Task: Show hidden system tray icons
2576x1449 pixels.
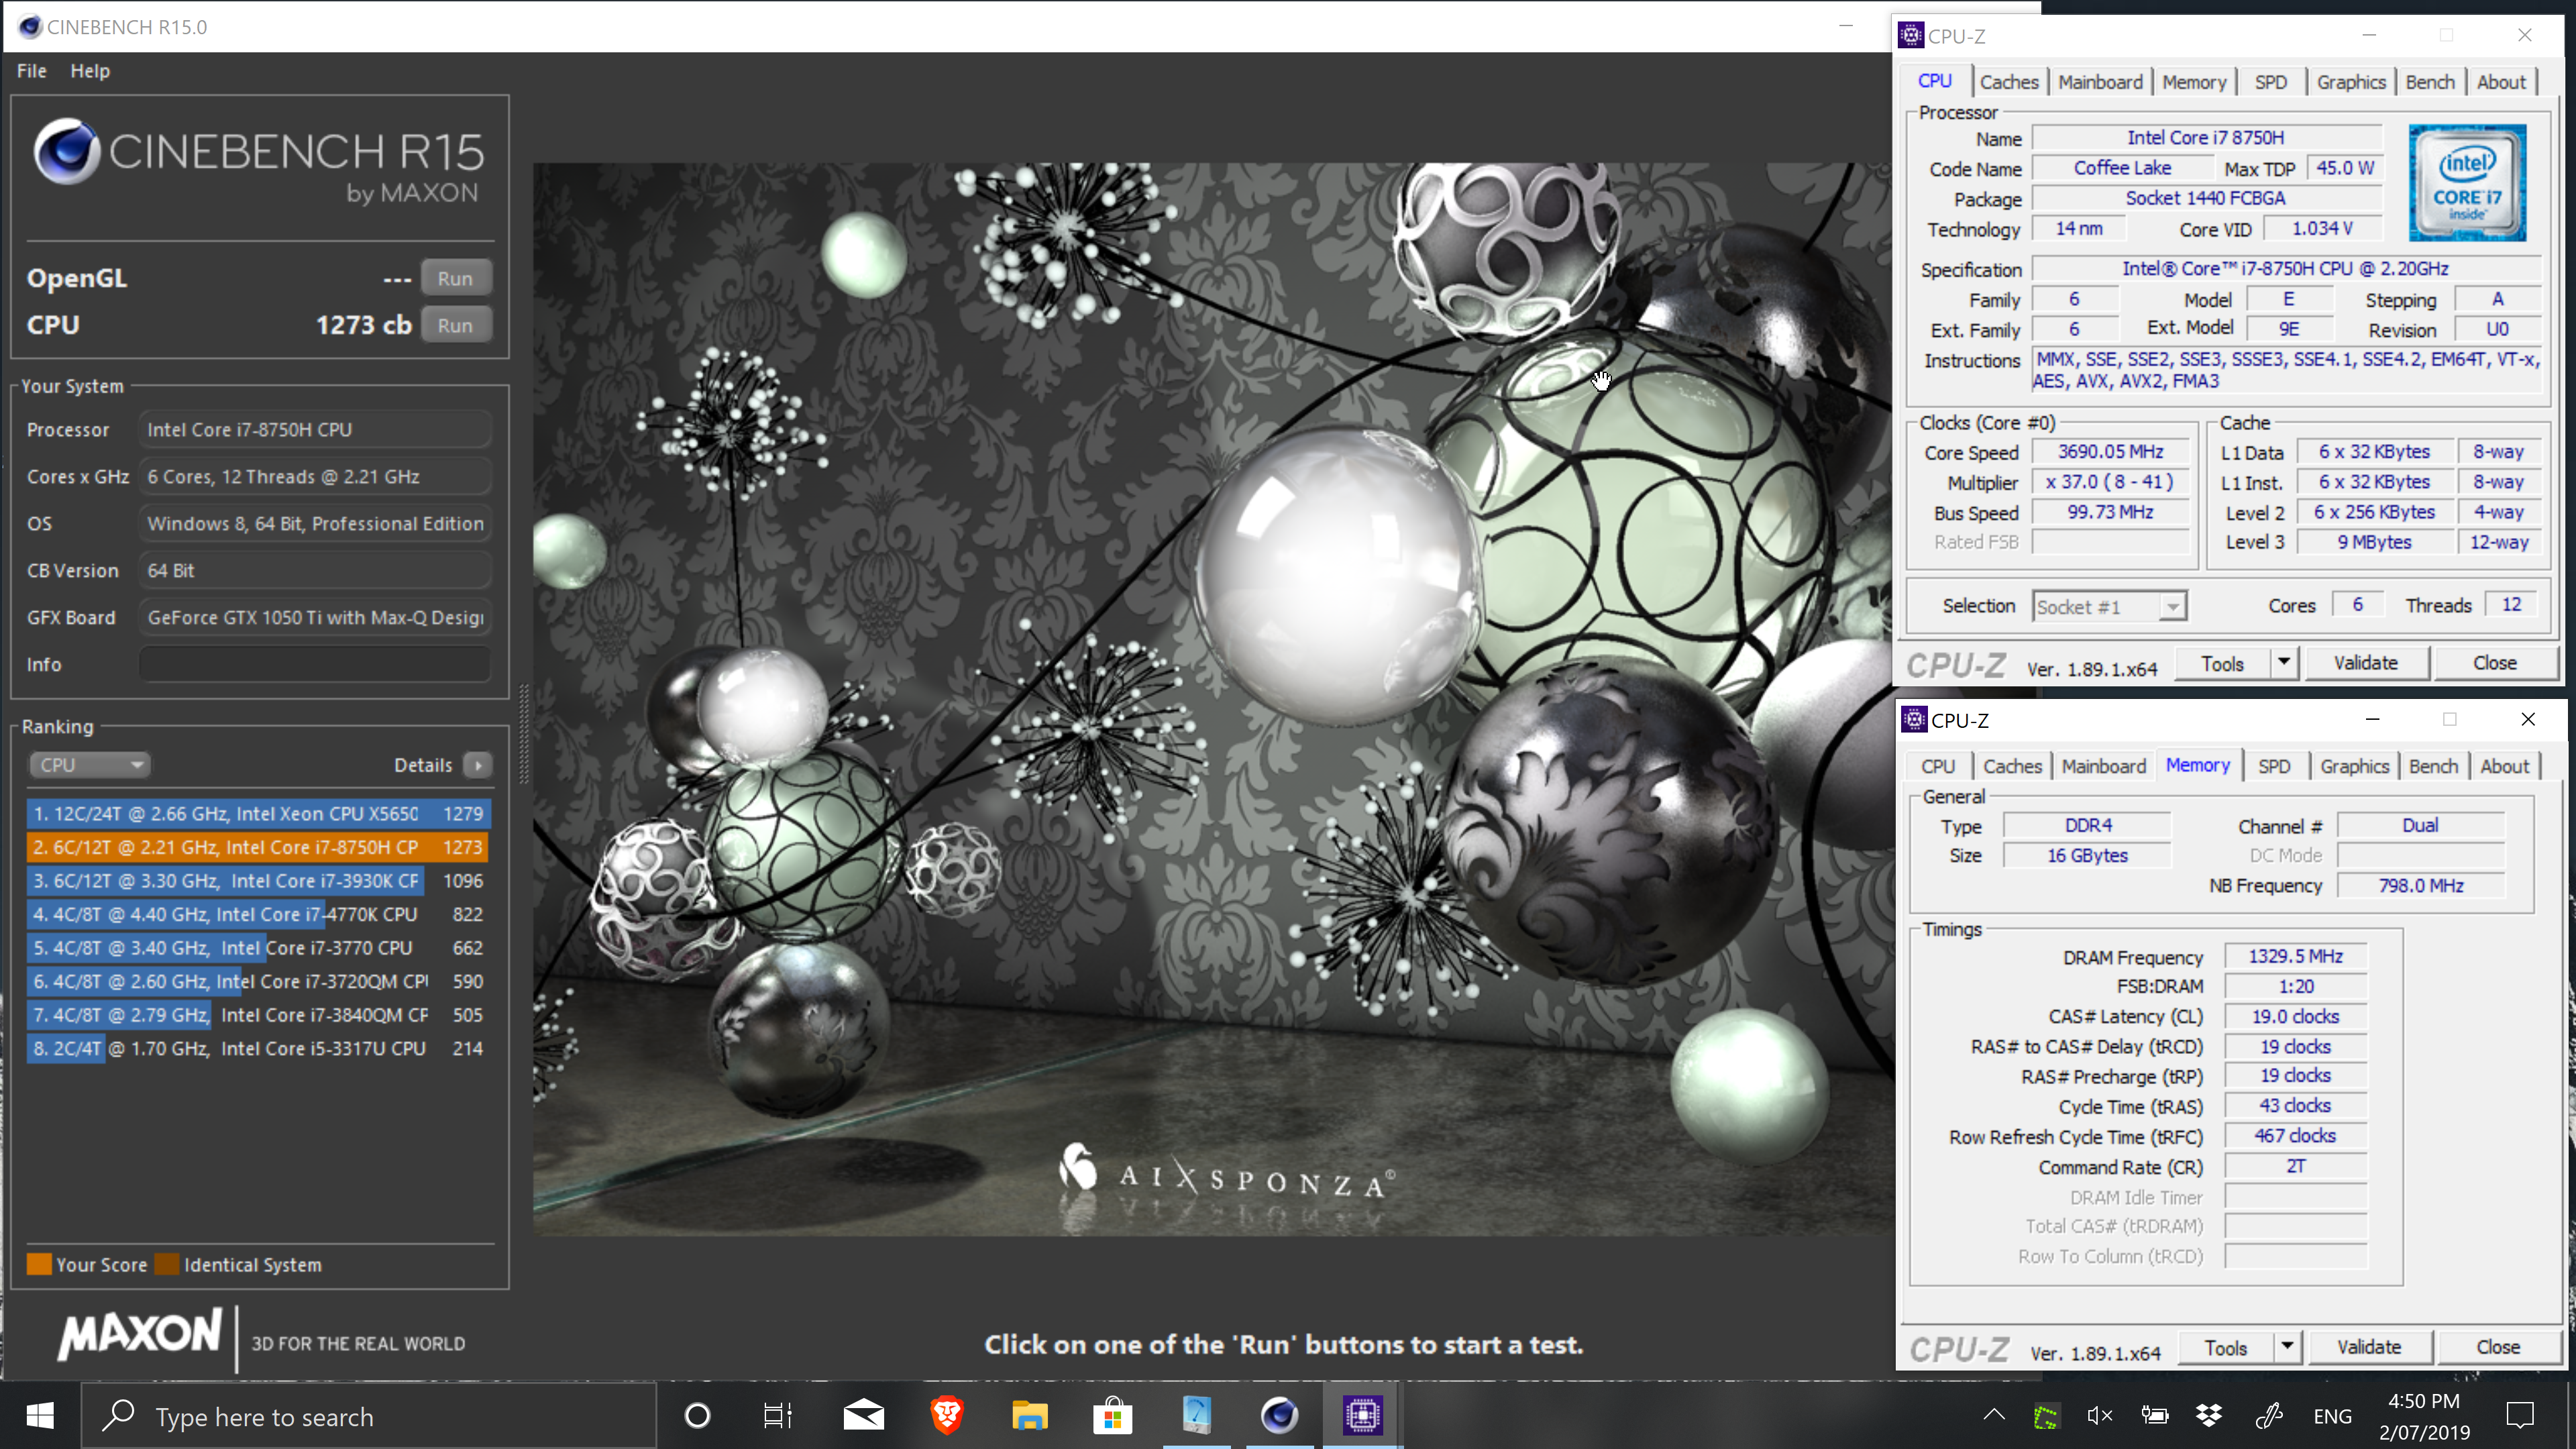Action: [x=1993, y=1415]
